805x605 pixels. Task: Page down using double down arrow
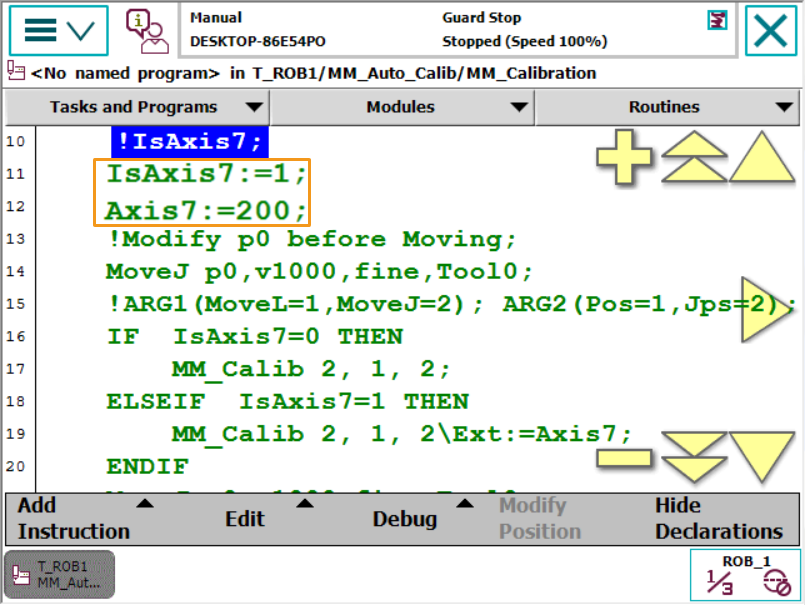(x=694, y=457)
